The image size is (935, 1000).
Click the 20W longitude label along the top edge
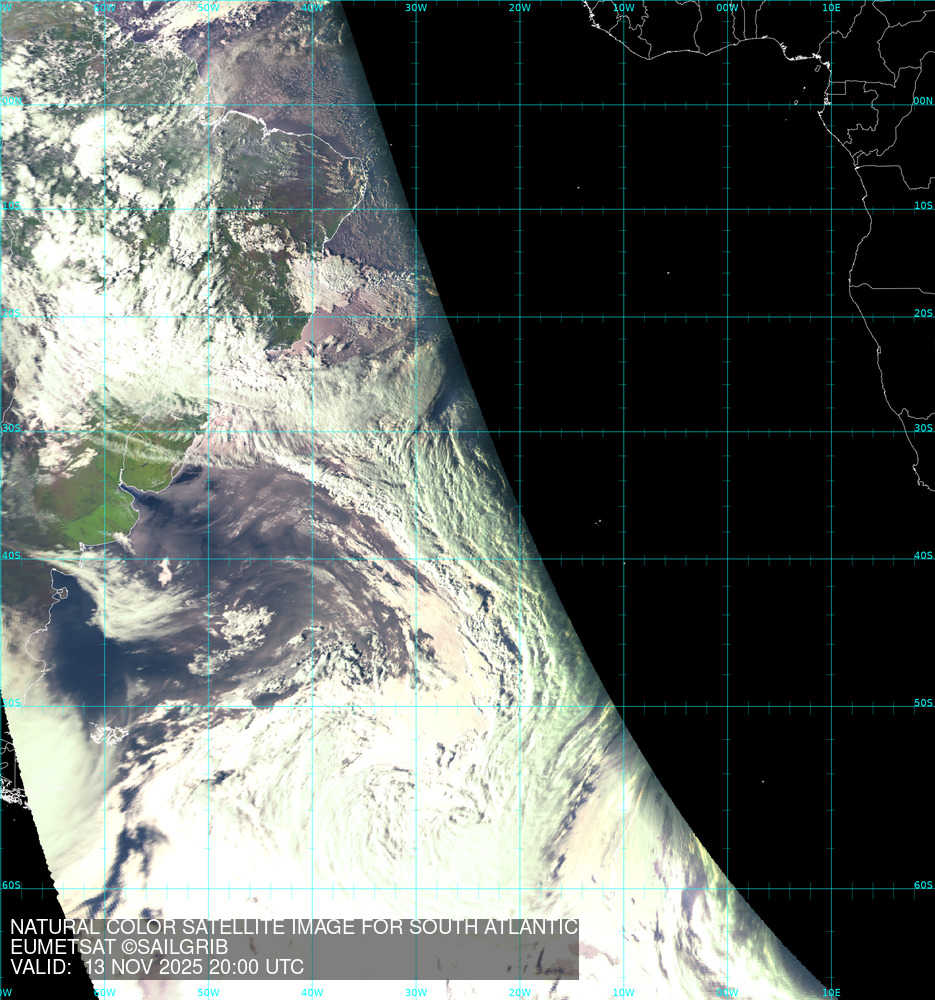[x=520, y=8]
